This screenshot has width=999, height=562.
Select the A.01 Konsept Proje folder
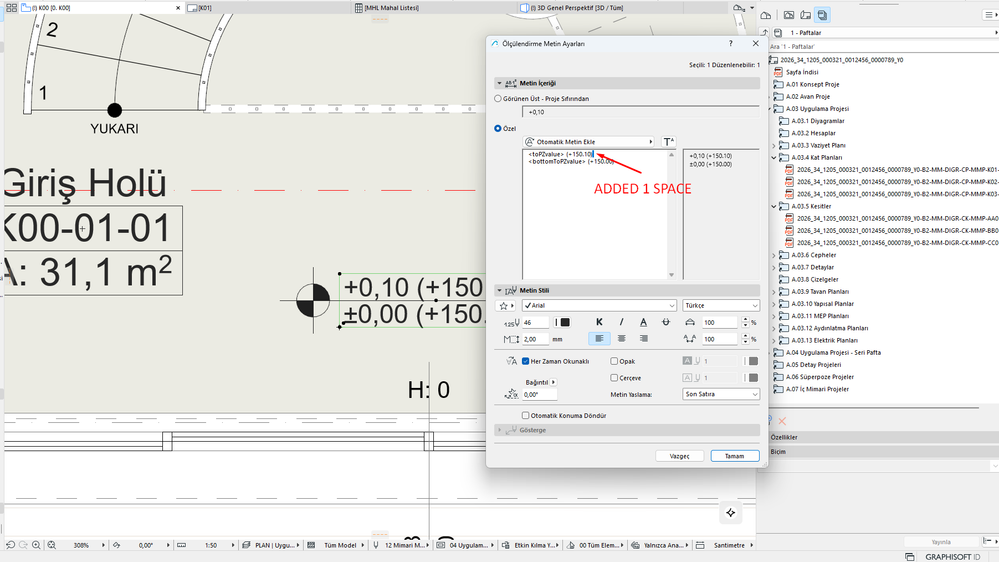[812, 84]
